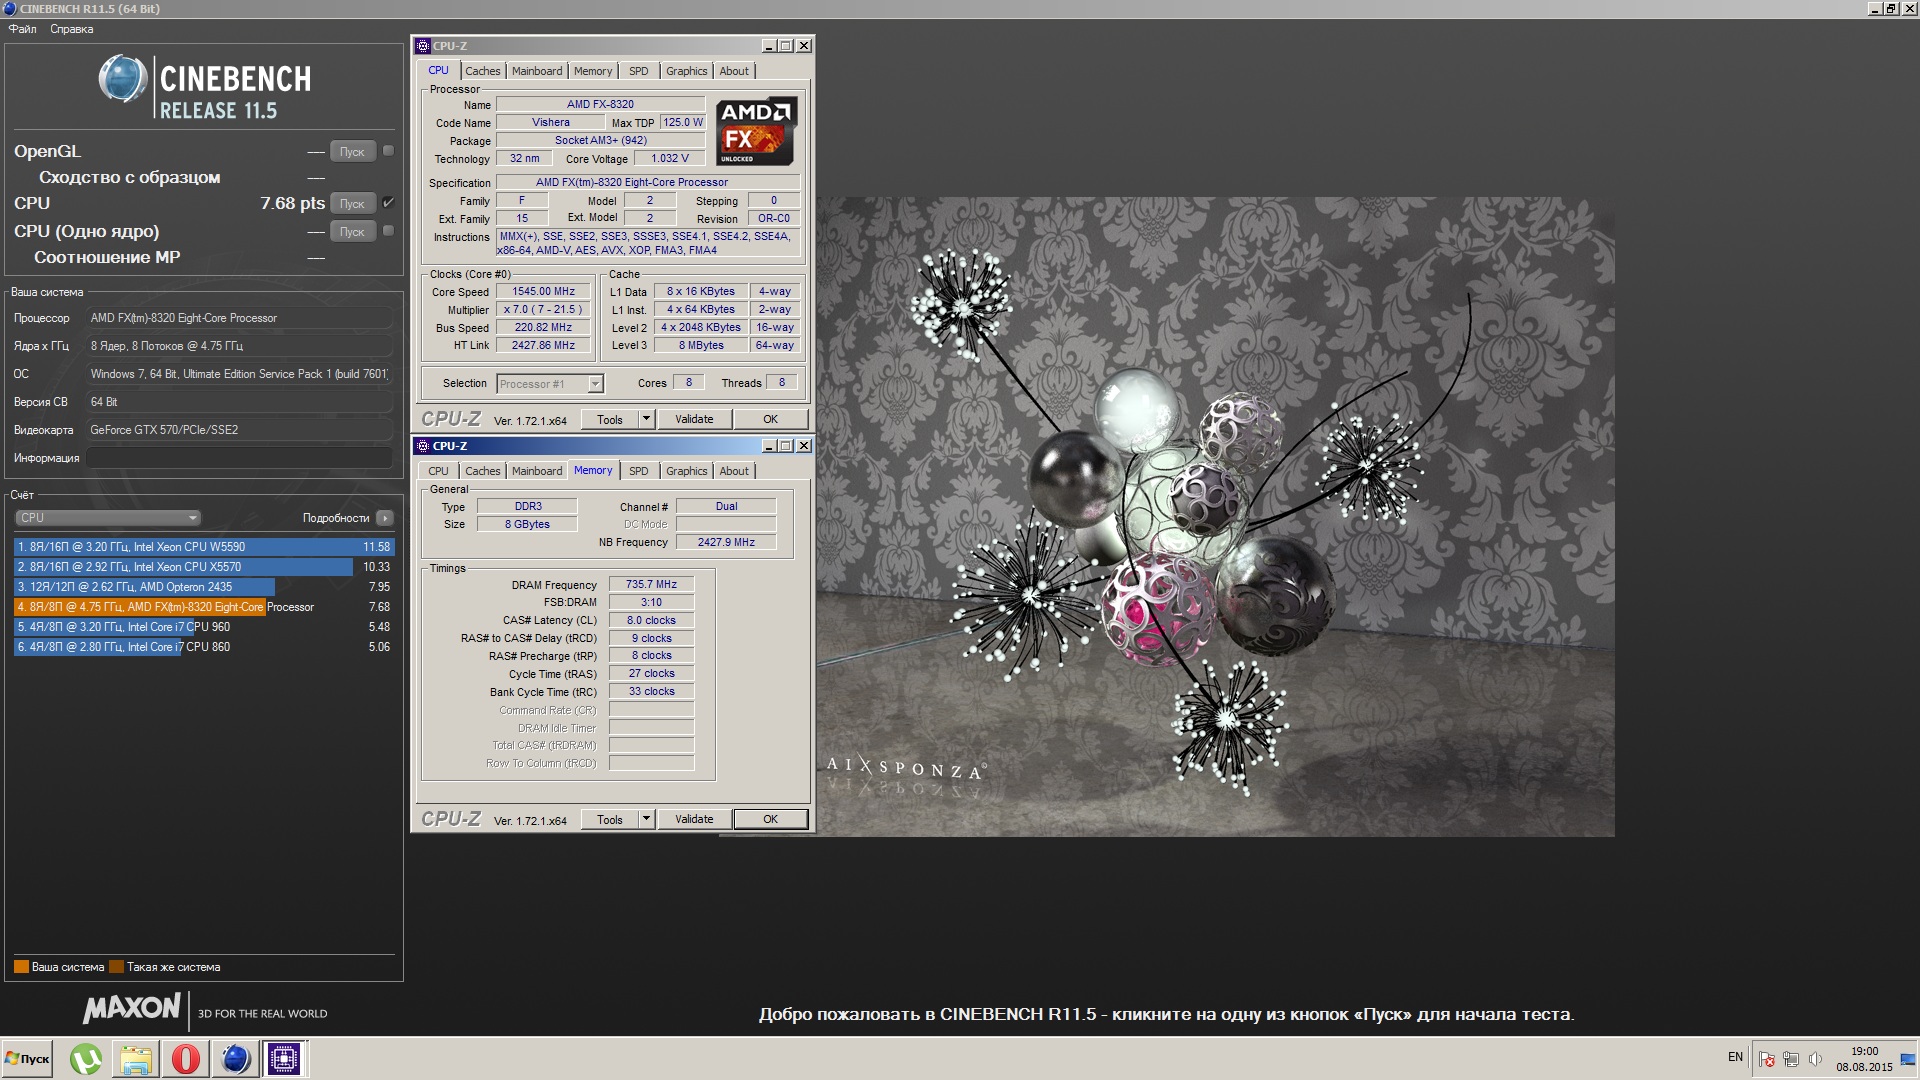This screenshot has width=1920, height=1080.
Task: Run the CPU test with Пуск
Action: (x=352, y=204)
